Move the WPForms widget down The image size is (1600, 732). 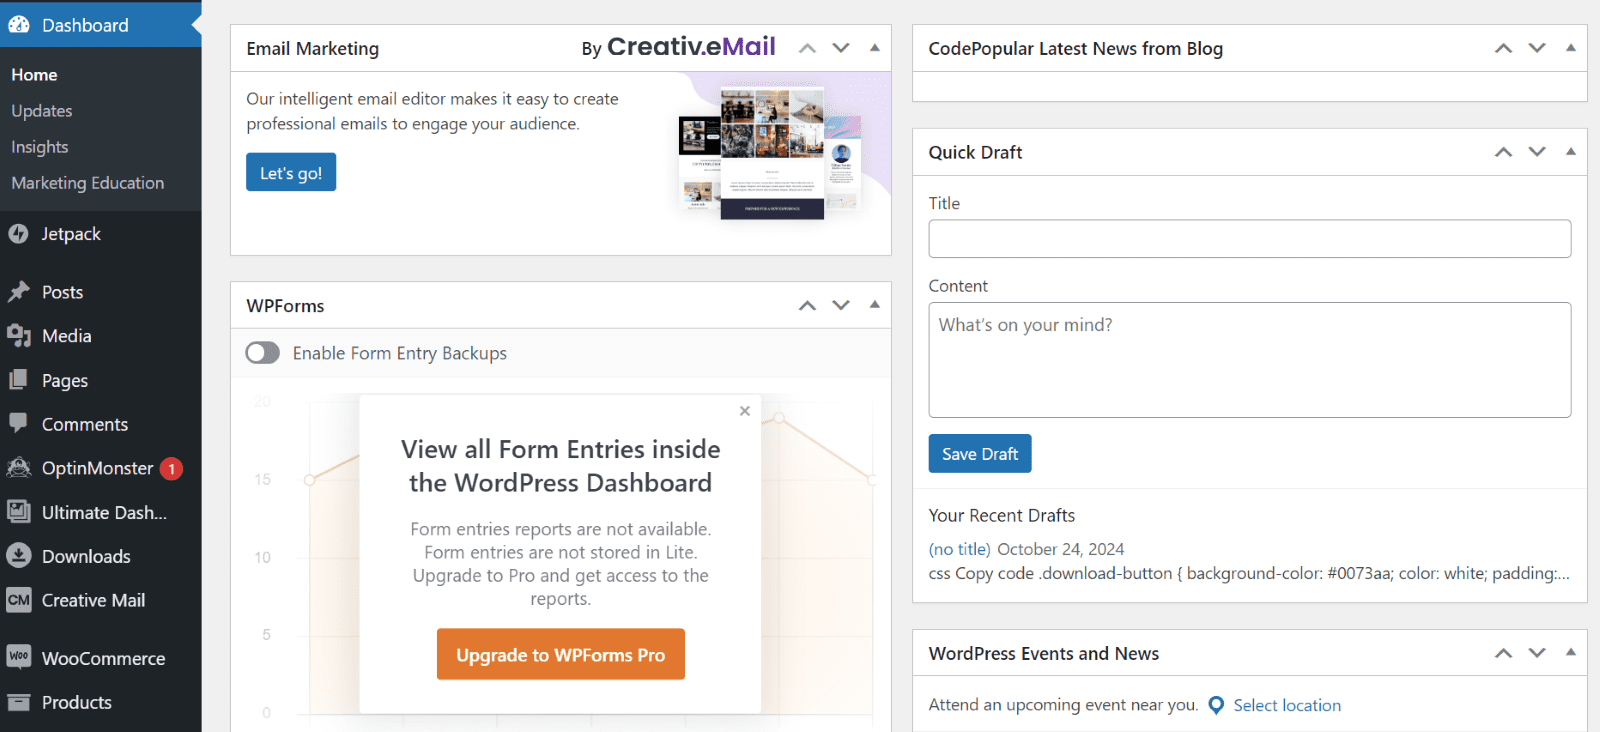(x=840, y=305)
